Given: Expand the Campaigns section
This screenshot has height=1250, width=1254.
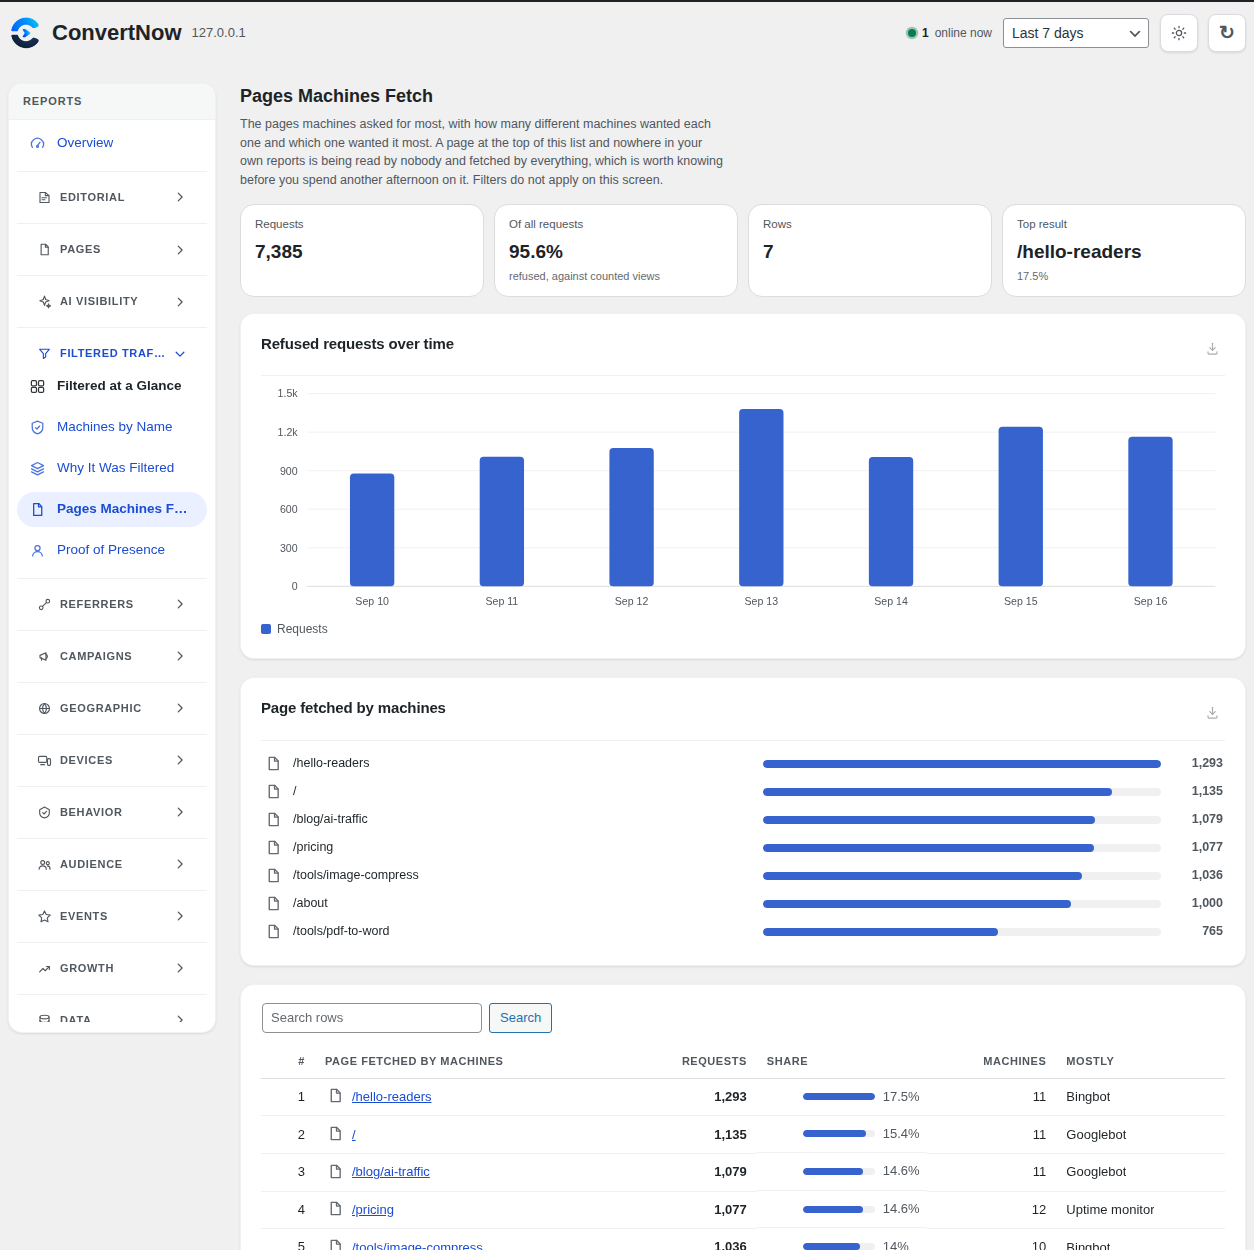Looking at the screenshot, I should pyautogui.click(x=112, y=656).
